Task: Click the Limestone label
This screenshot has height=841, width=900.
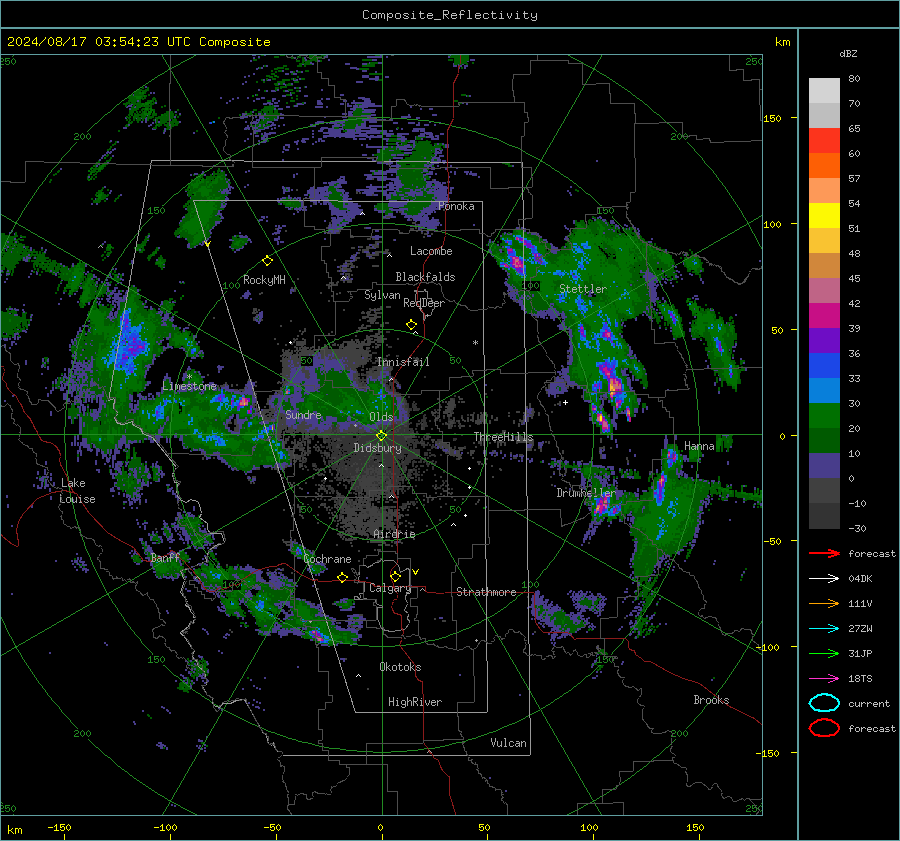Action: 189,386
